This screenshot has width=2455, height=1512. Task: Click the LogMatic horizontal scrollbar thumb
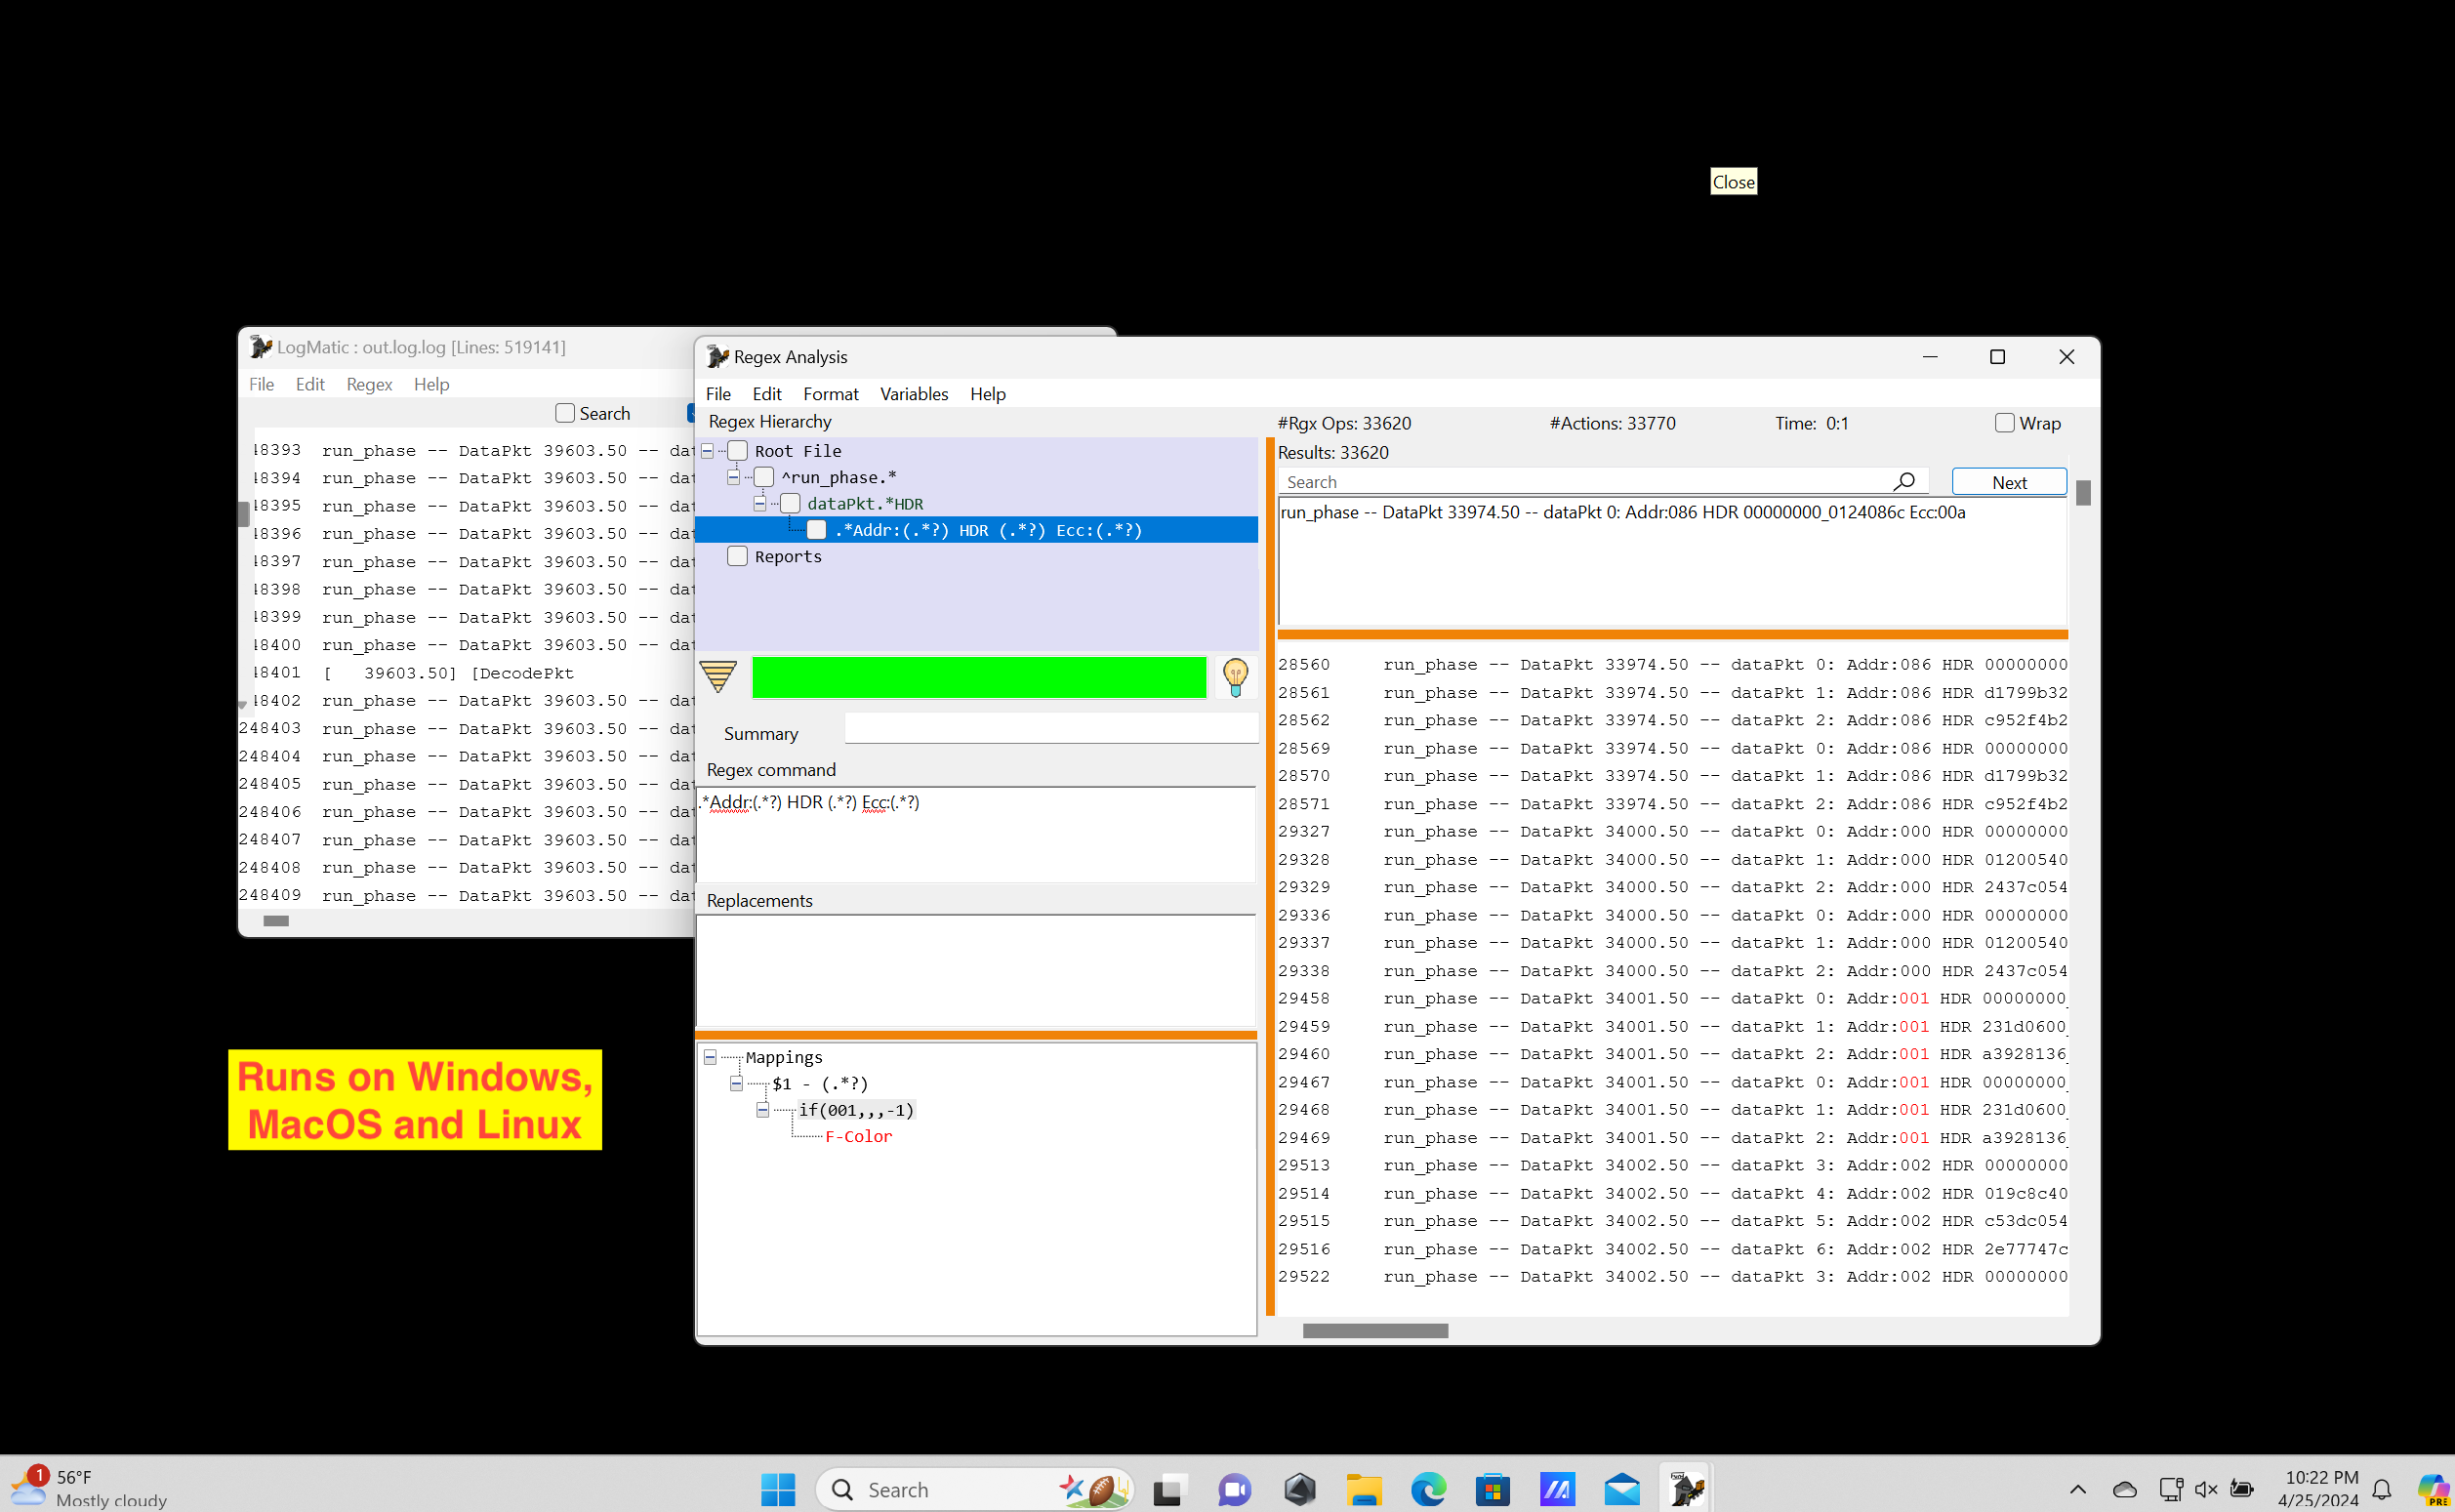click(x=276, y=921)
